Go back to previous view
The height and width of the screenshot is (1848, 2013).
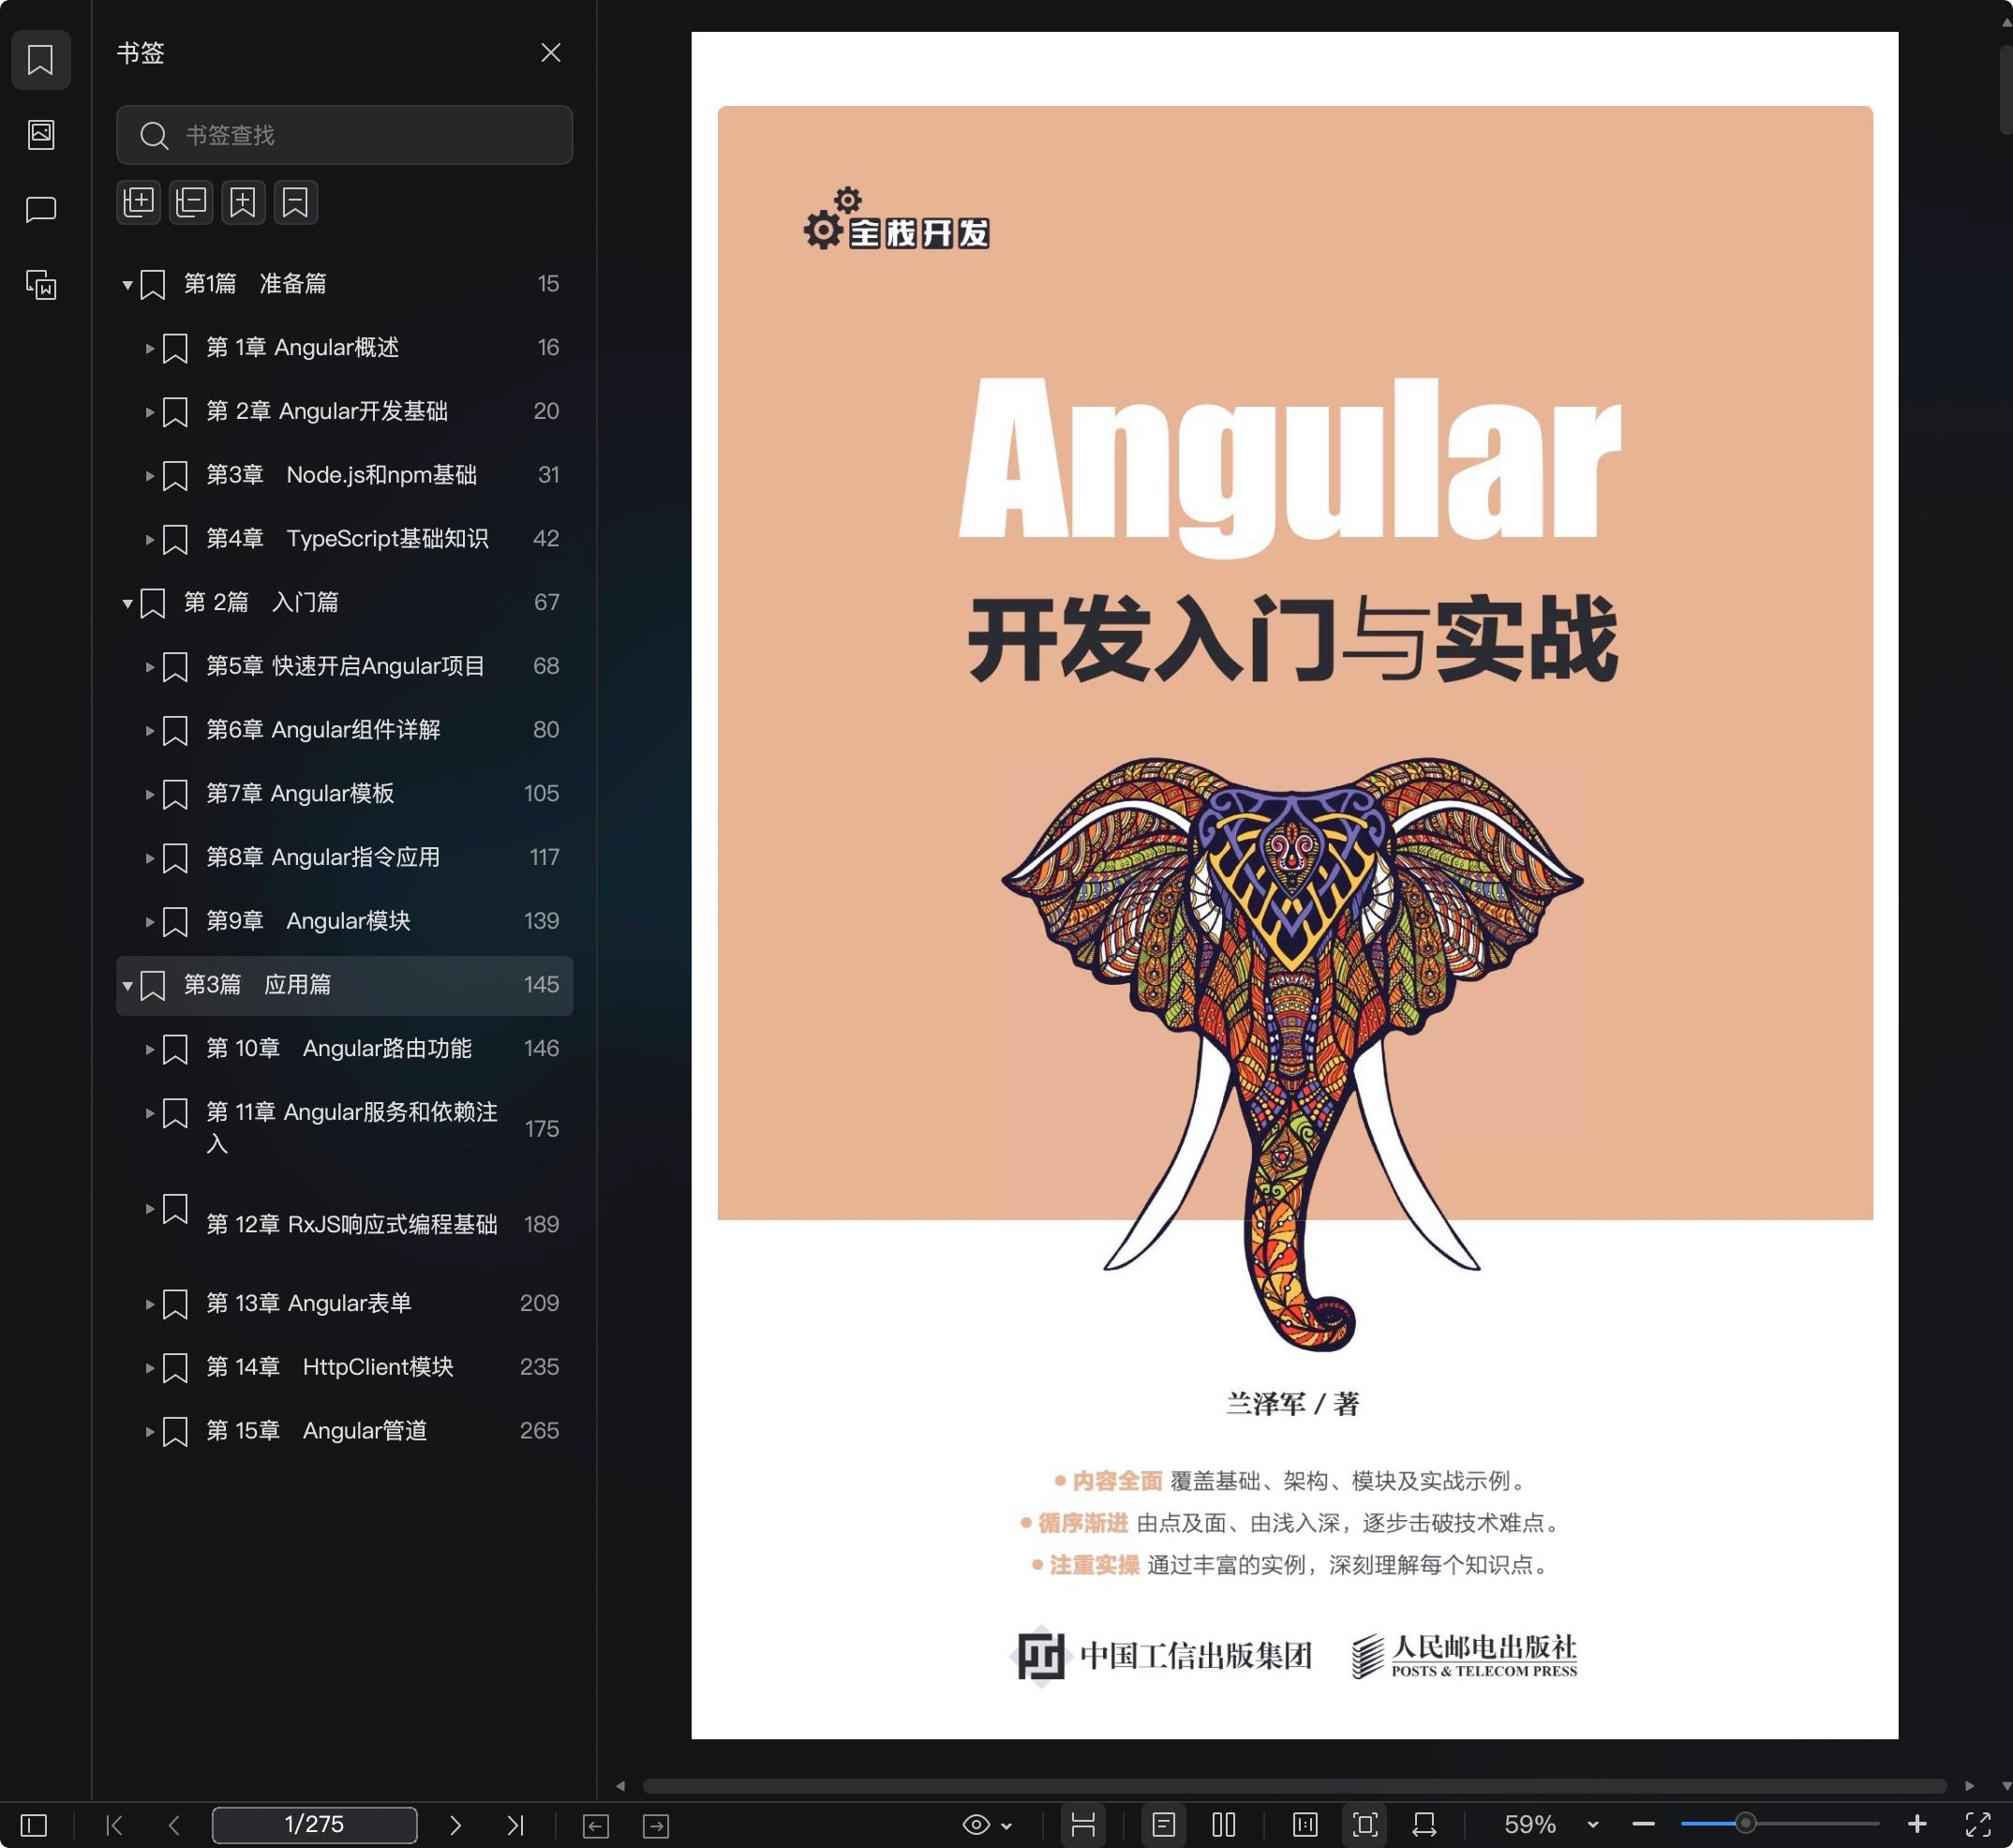tap(596, 1826)
